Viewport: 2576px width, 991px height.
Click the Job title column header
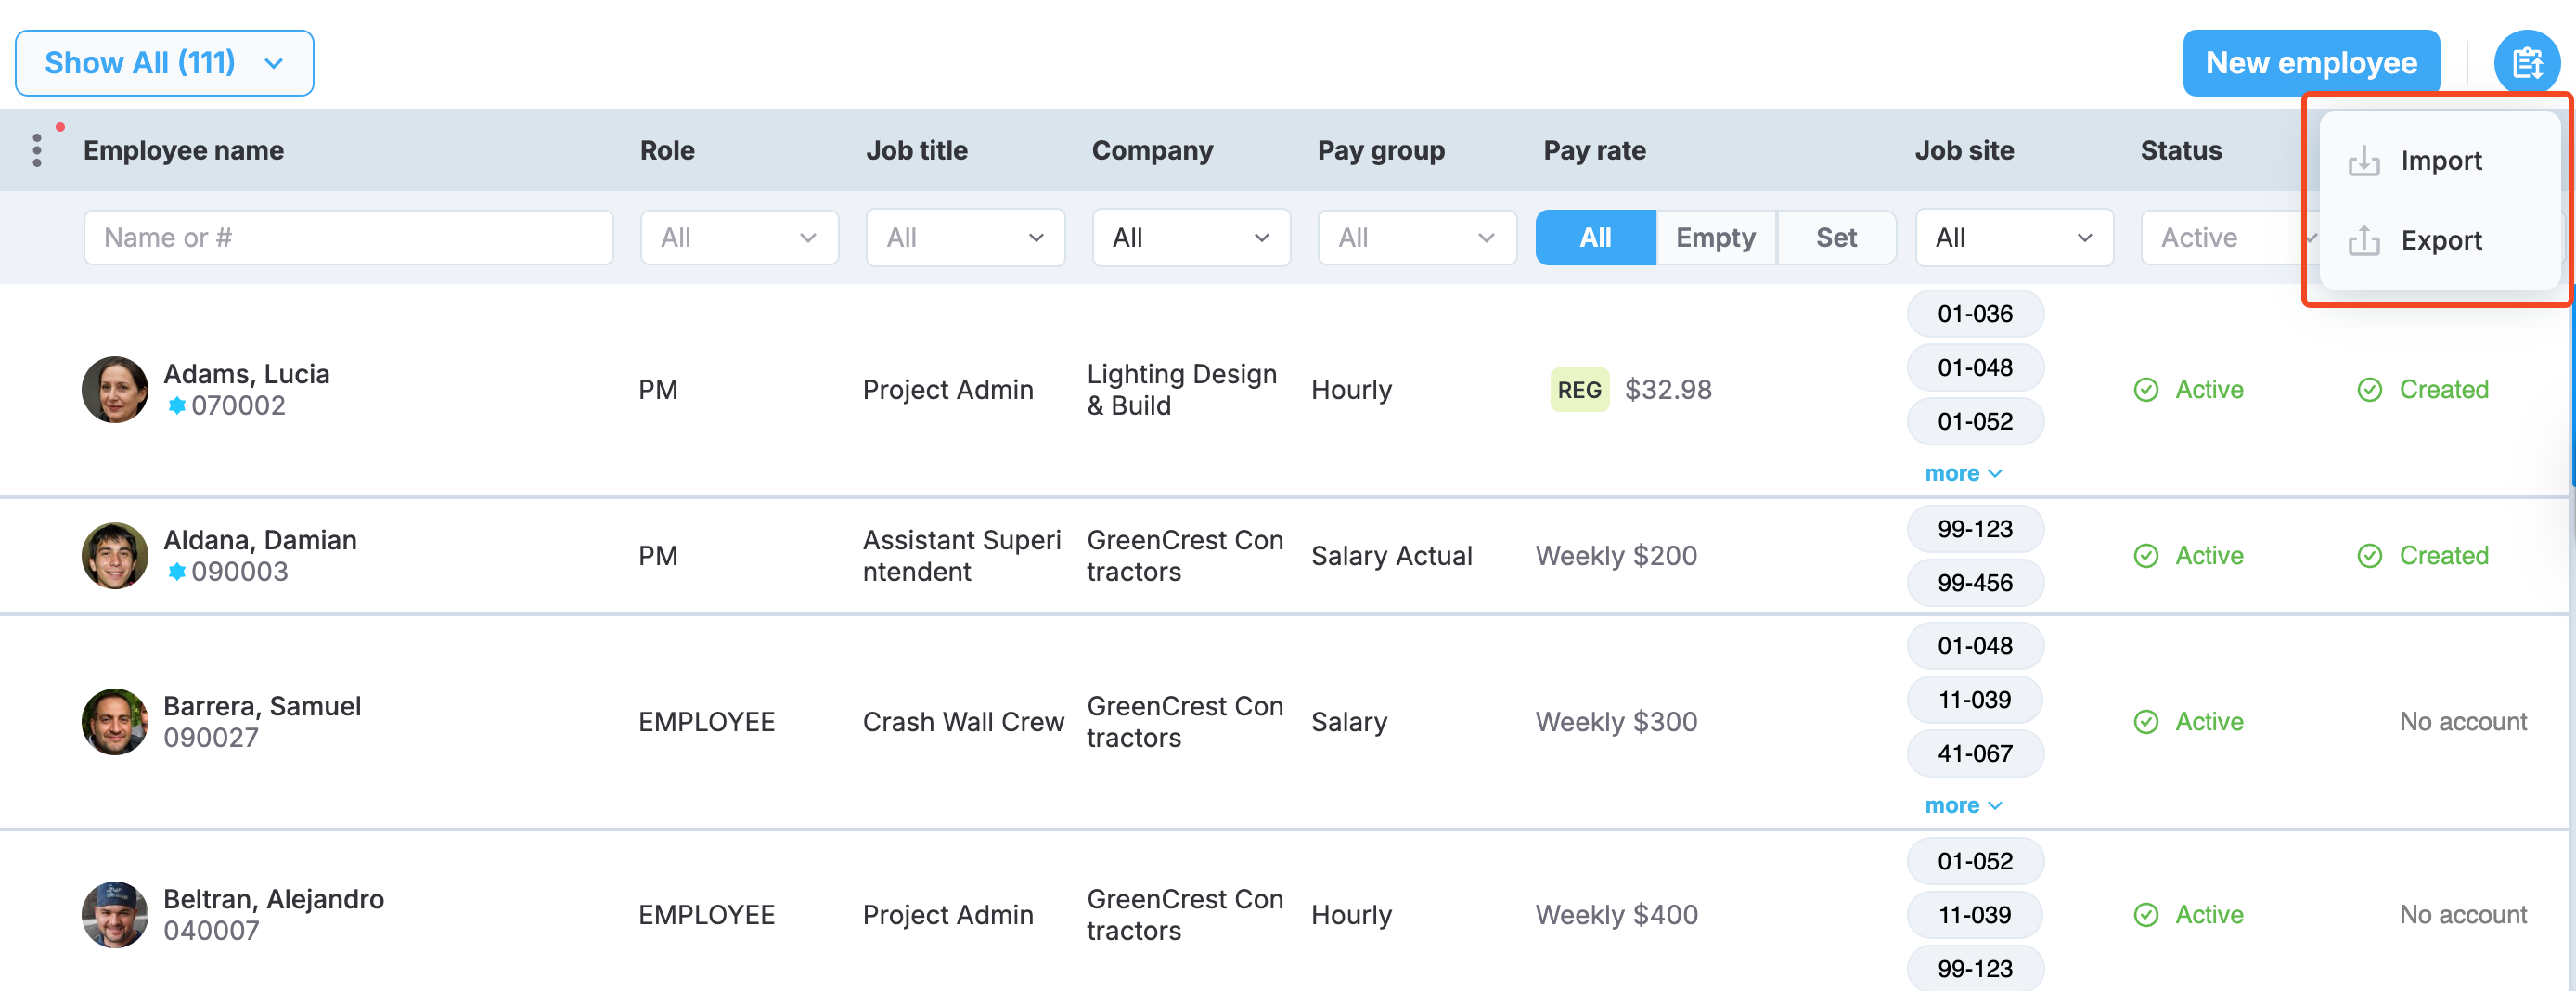point(916,150)
